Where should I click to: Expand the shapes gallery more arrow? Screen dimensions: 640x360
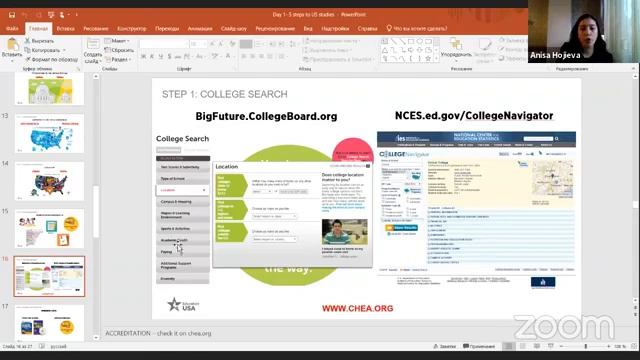pos(437,59)
